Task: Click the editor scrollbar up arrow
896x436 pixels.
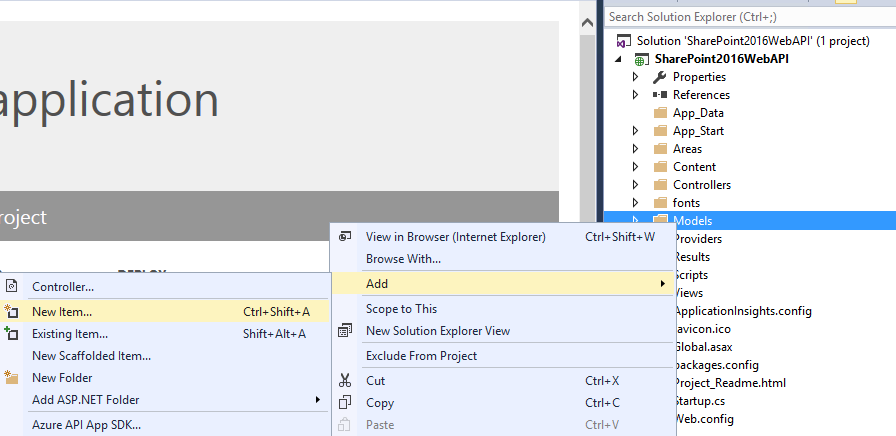Action: 587,23
